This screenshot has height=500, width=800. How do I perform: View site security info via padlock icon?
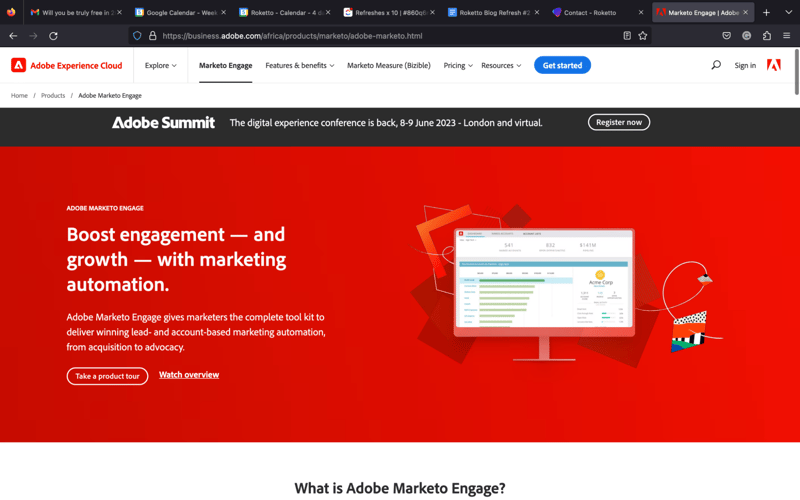point(152,36)
